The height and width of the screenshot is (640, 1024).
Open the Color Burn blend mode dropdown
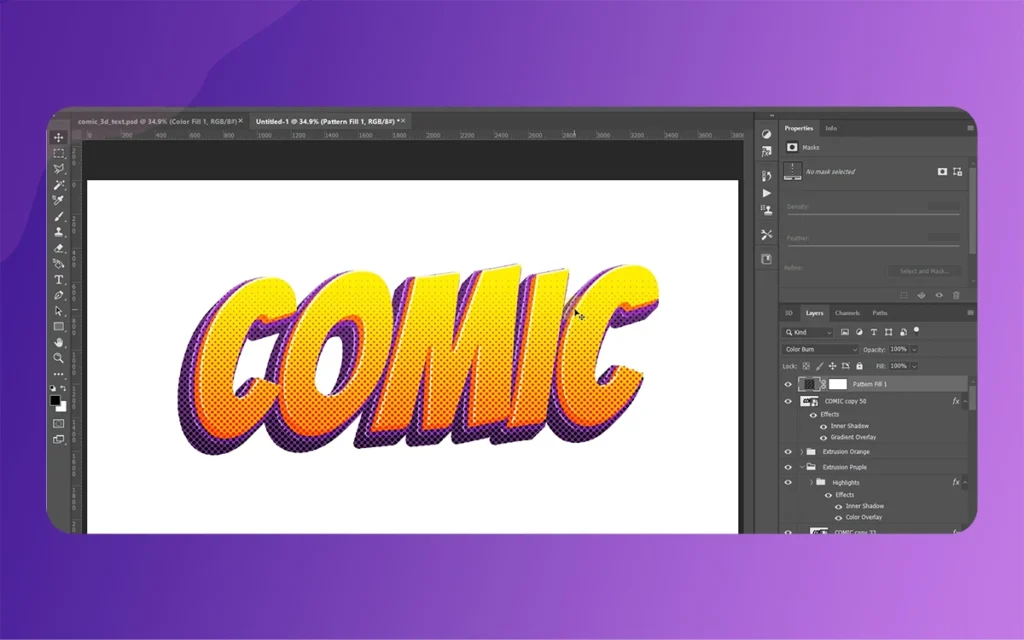tap(820, 349)
